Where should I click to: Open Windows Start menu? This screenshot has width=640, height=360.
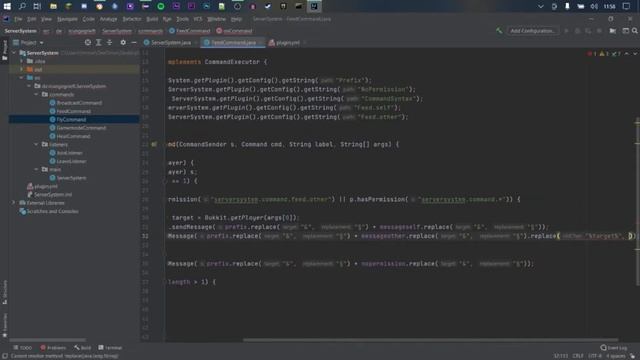click(x=7, y=6)
